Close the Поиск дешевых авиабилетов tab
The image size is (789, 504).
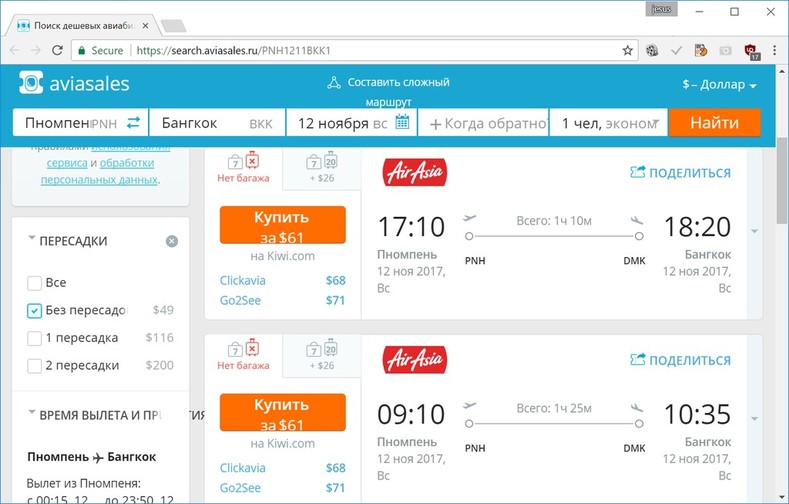coord(145,25)
